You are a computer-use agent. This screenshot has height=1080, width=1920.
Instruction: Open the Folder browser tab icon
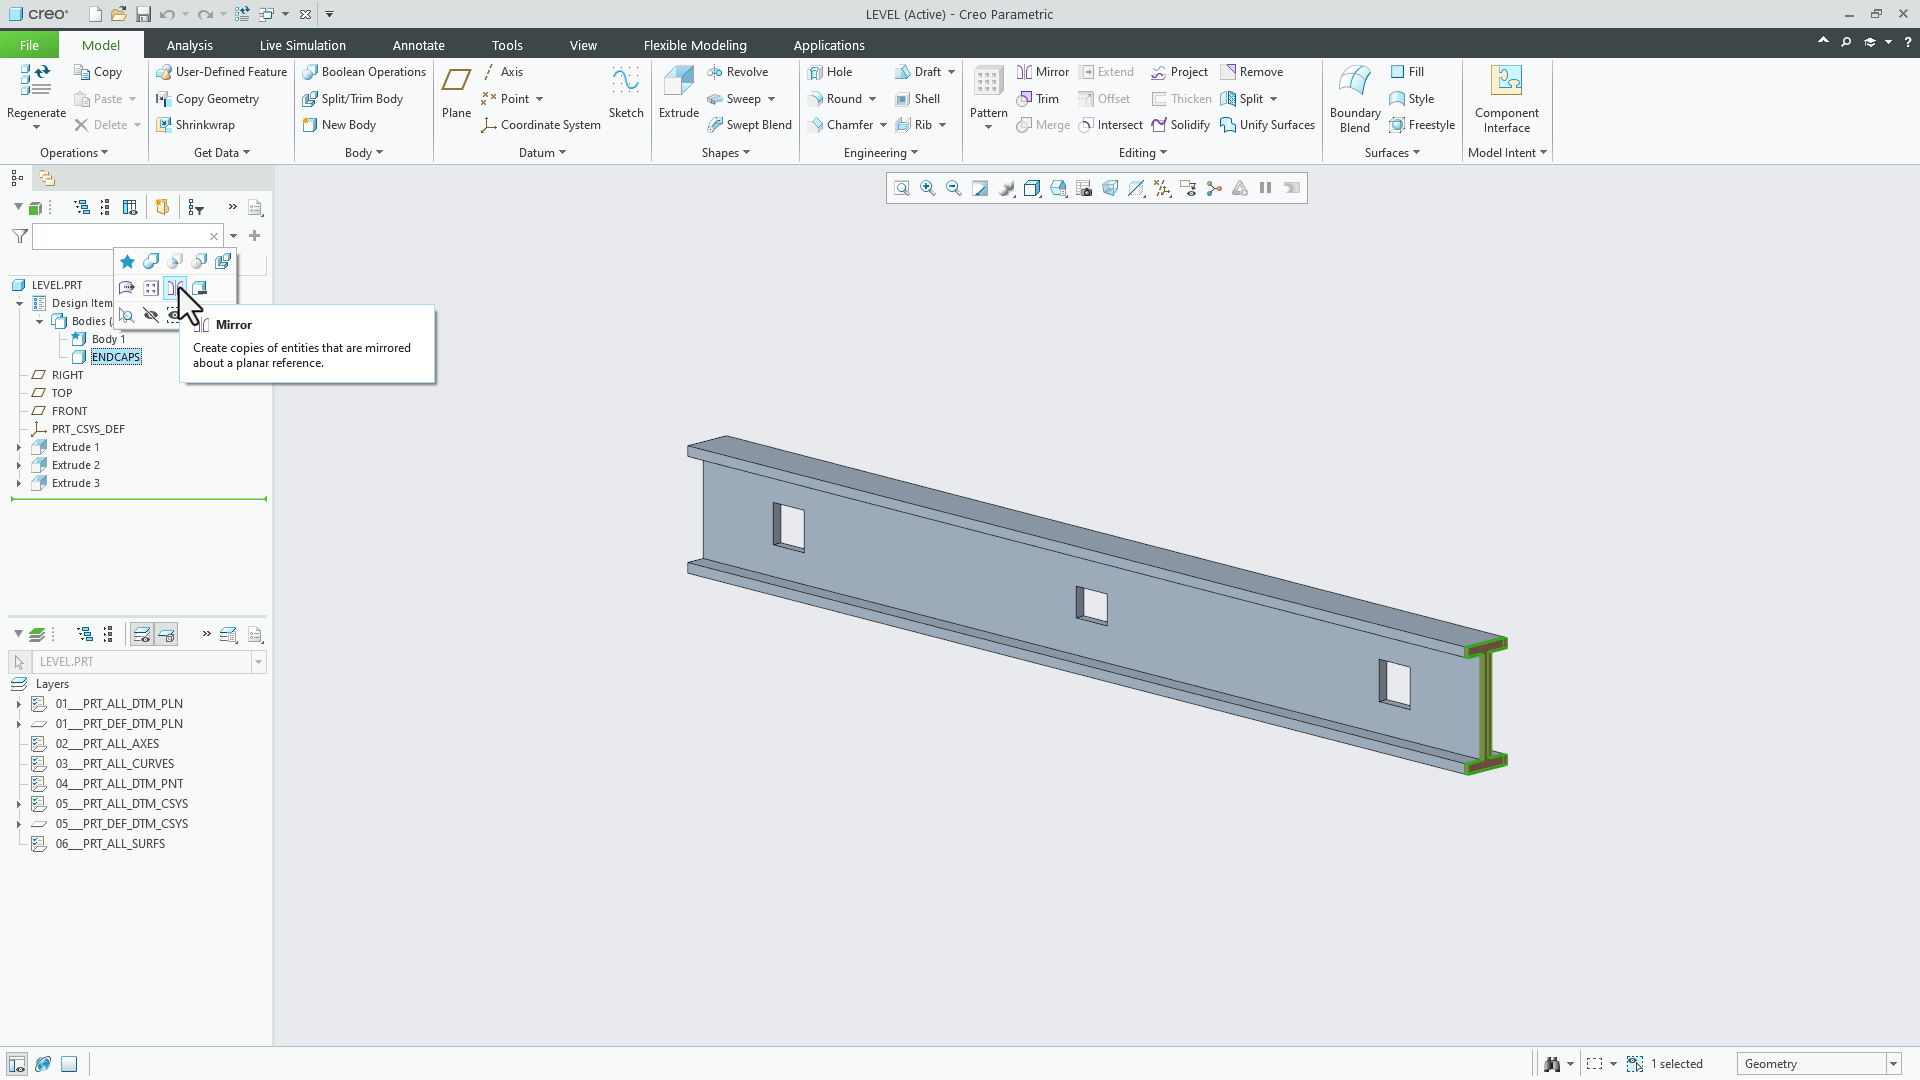(47, 178)
